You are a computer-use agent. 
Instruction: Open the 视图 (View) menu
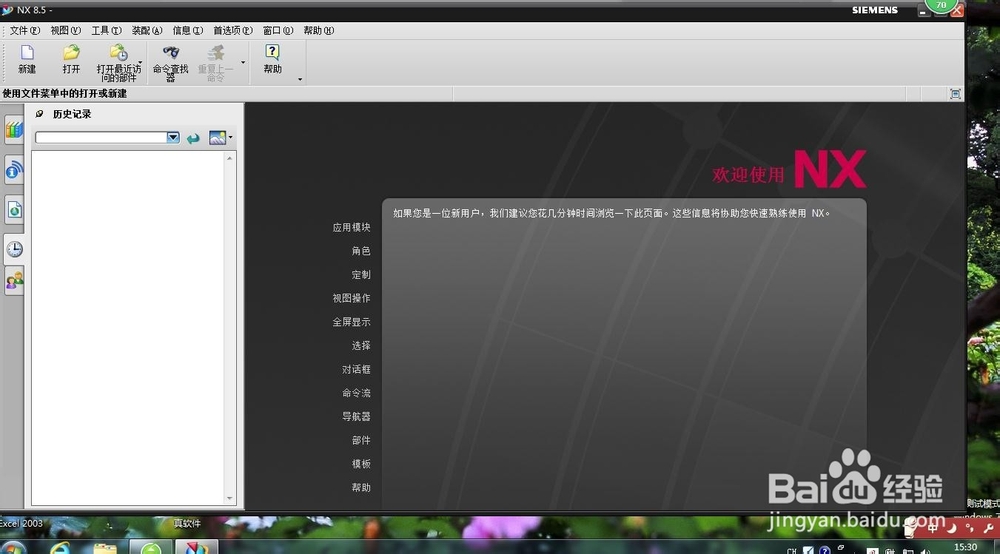[x=65, y=31]
